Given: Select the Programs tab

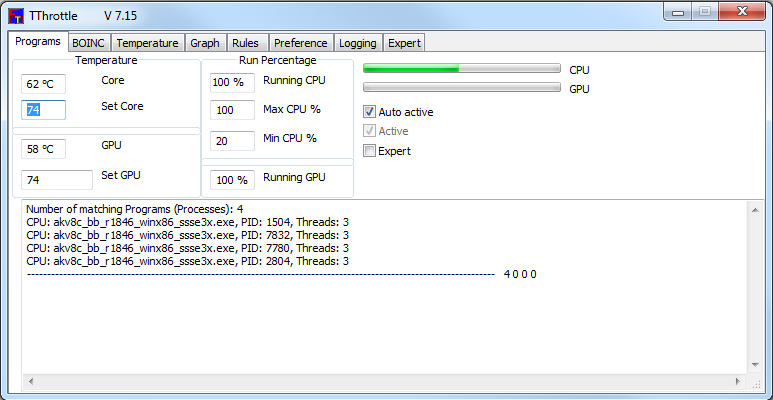Looking at the screenshot, I should click(x=38, y=41).
